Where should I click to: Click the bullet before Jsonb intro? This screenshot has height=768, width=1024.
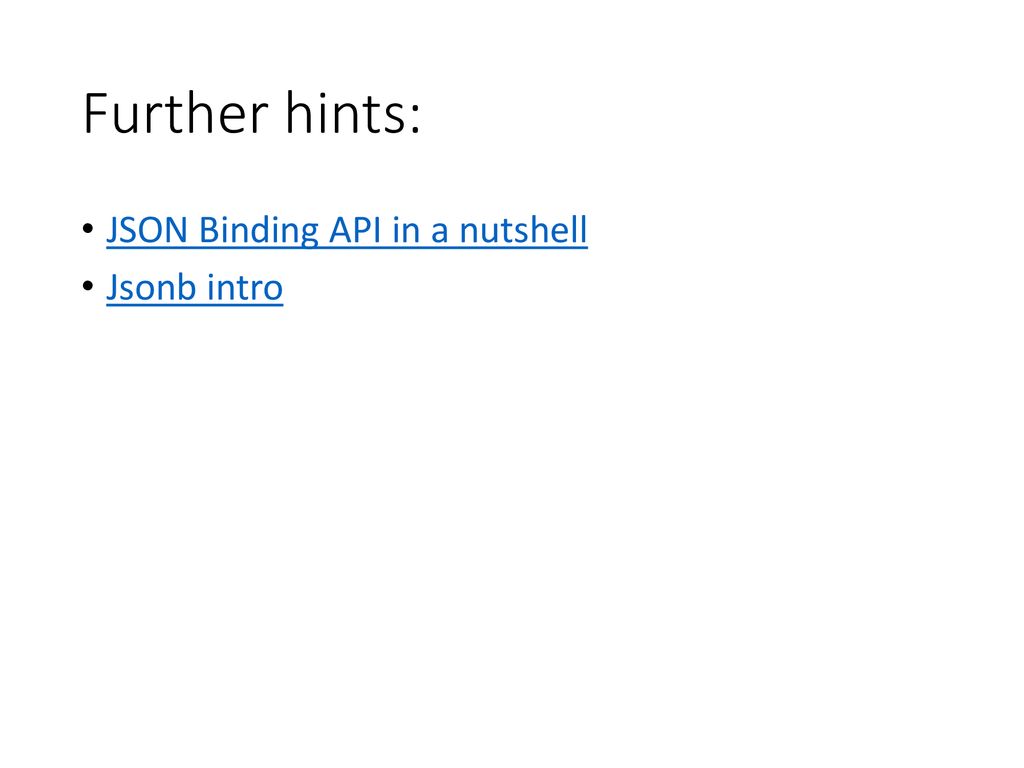pyautogui.click(x=89, y=286)
